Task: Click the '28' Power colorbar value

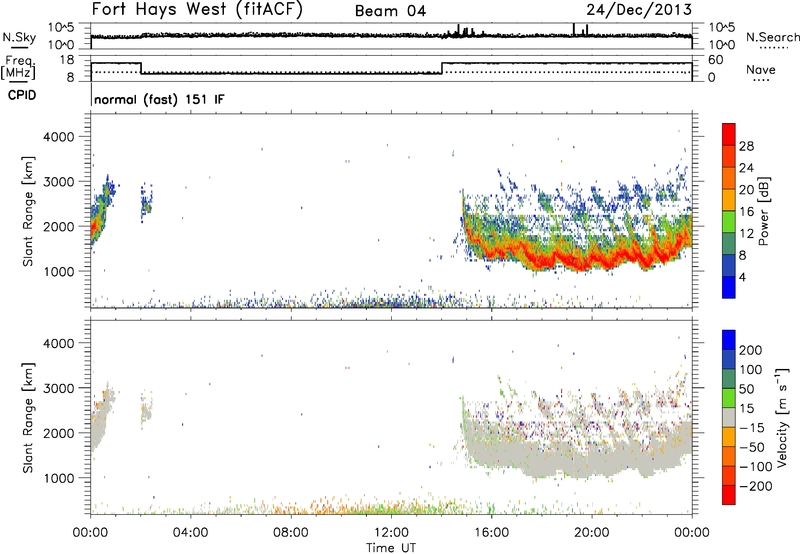Action: pyautogui.click(x=746, y=146)
